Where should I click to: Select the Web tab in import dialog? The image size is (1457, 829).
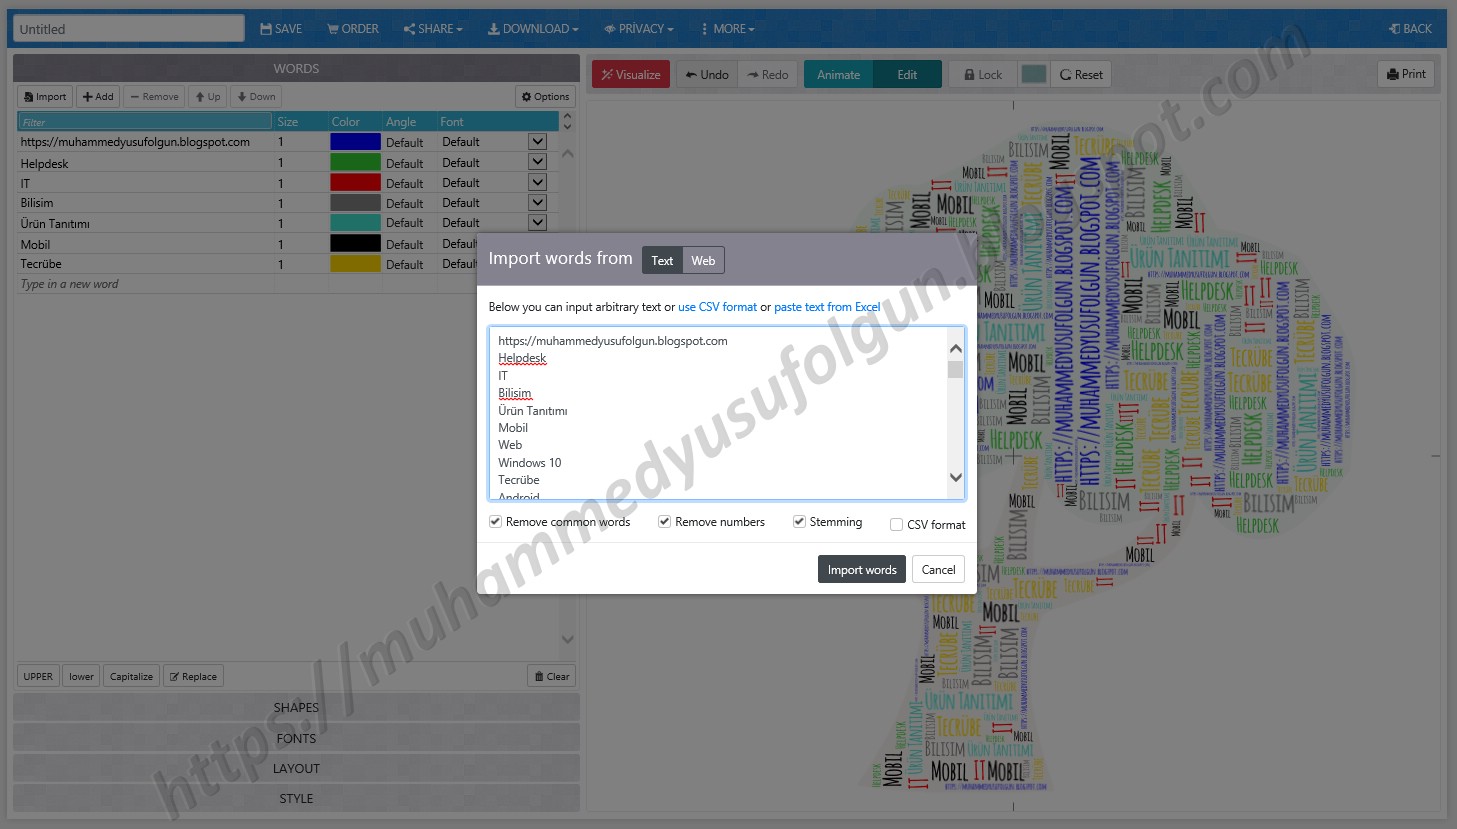coord(703,260)
